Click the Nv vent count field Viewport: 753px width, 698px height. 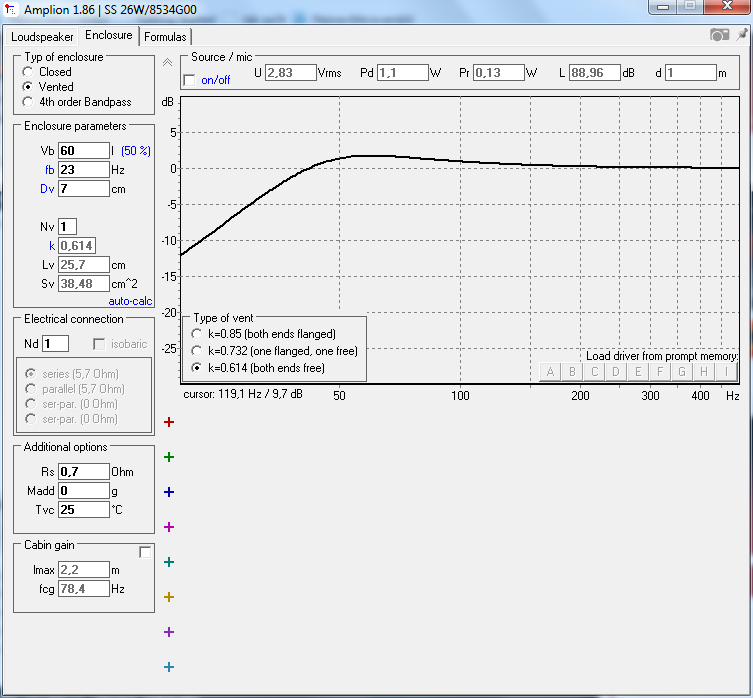point(67,227)
